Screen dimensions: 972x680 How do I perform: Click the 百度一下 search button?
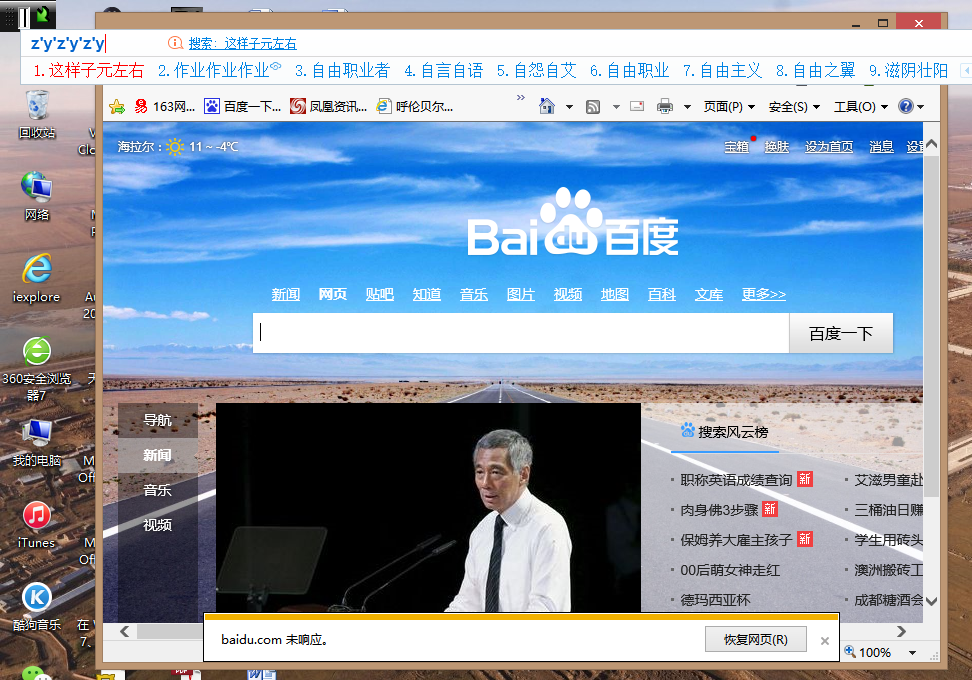[x=841, y=333]
